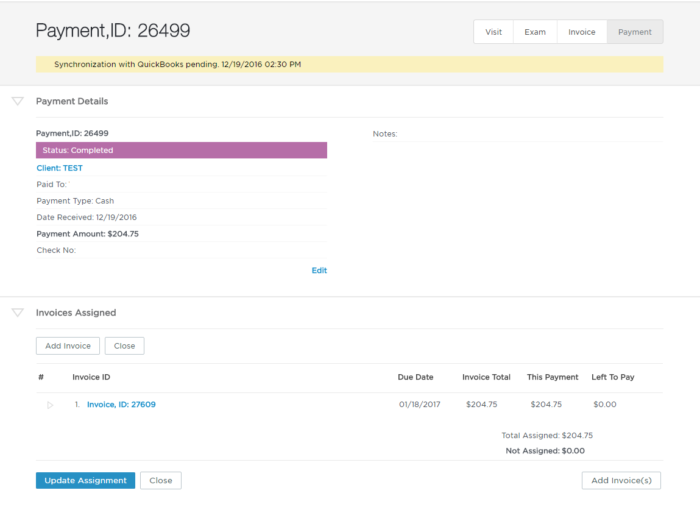Switch to the Visit tab
Image resolution: width=700 pixels, height=507 pixels.
493,32
